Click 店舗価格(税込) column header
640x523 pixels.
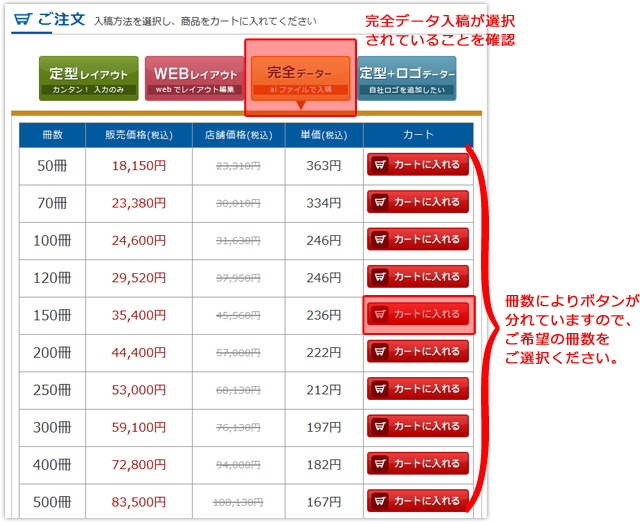coord(238,135)
